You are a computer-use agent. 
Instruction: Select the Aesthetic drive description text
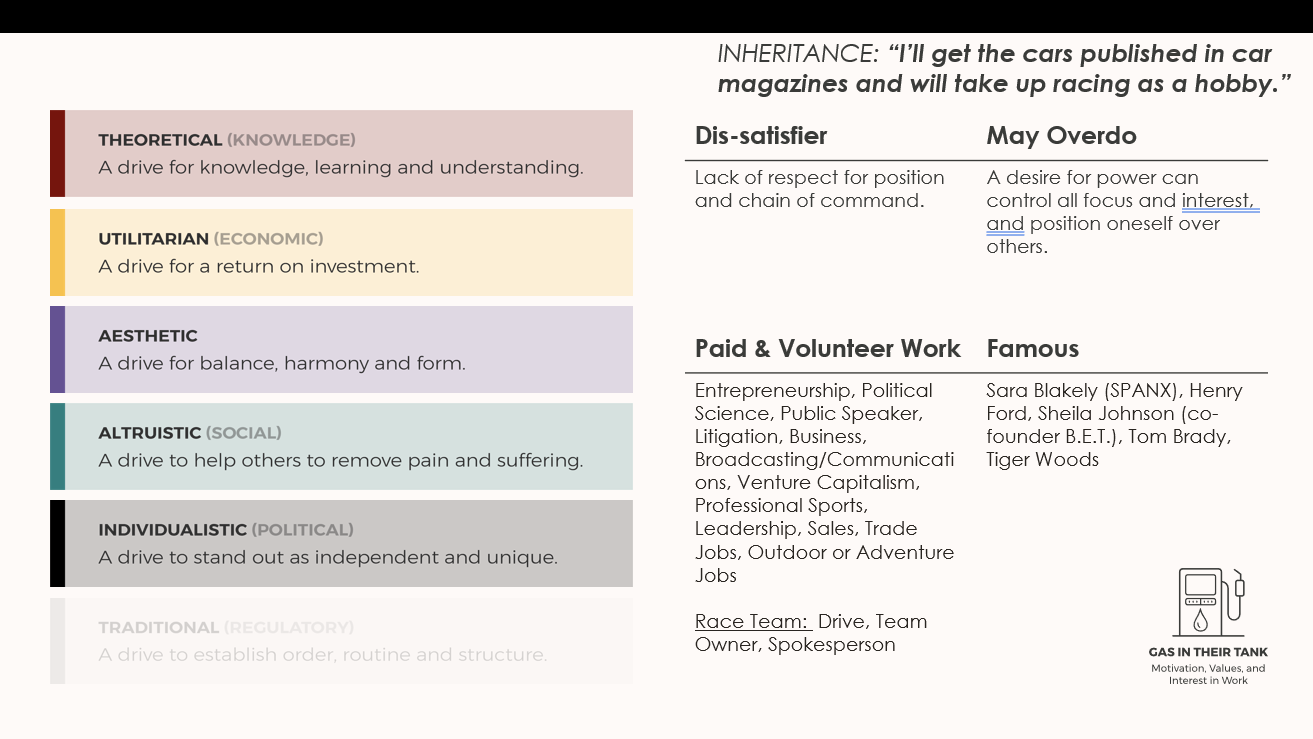click(x=282, y=363)
